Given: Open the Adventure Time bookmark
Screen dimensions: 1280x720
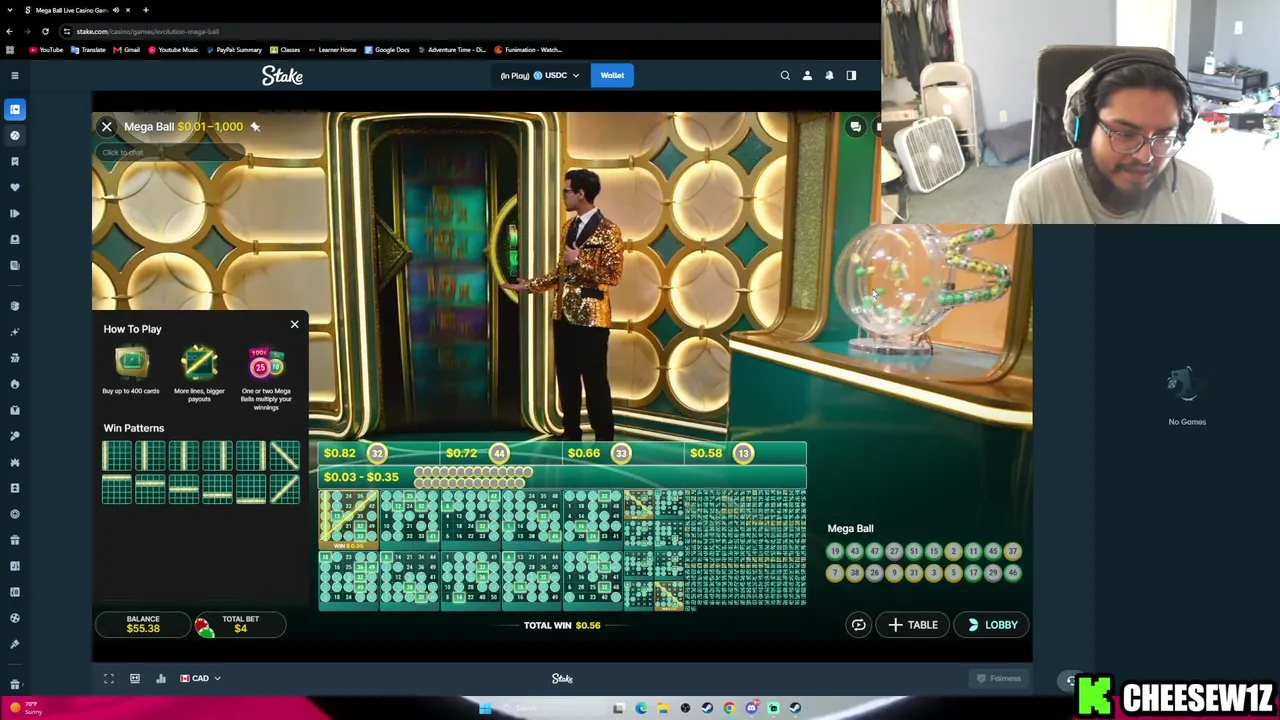Looking at the screenshot, I should (x=453, y=49).
